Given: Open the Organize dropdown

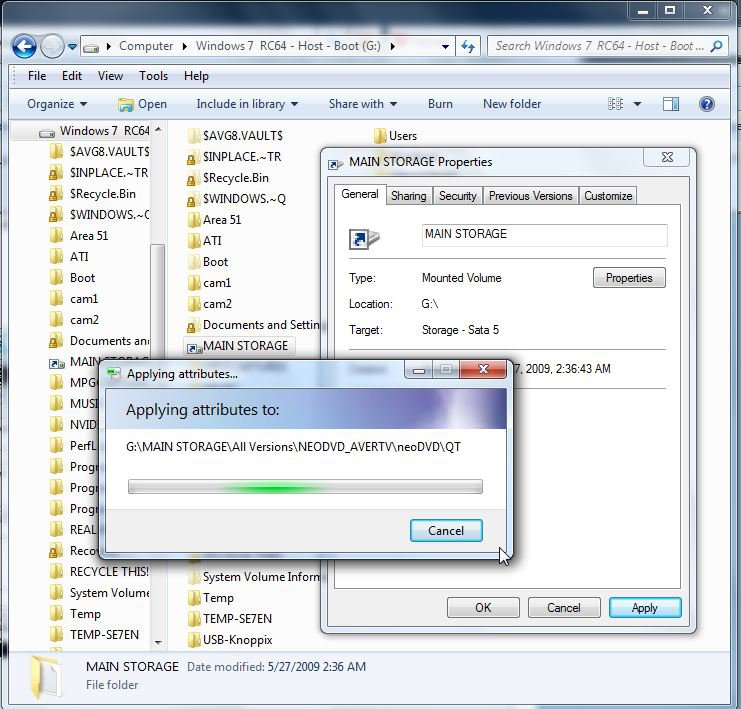Looking at the screenshot, I should [57, 104].
